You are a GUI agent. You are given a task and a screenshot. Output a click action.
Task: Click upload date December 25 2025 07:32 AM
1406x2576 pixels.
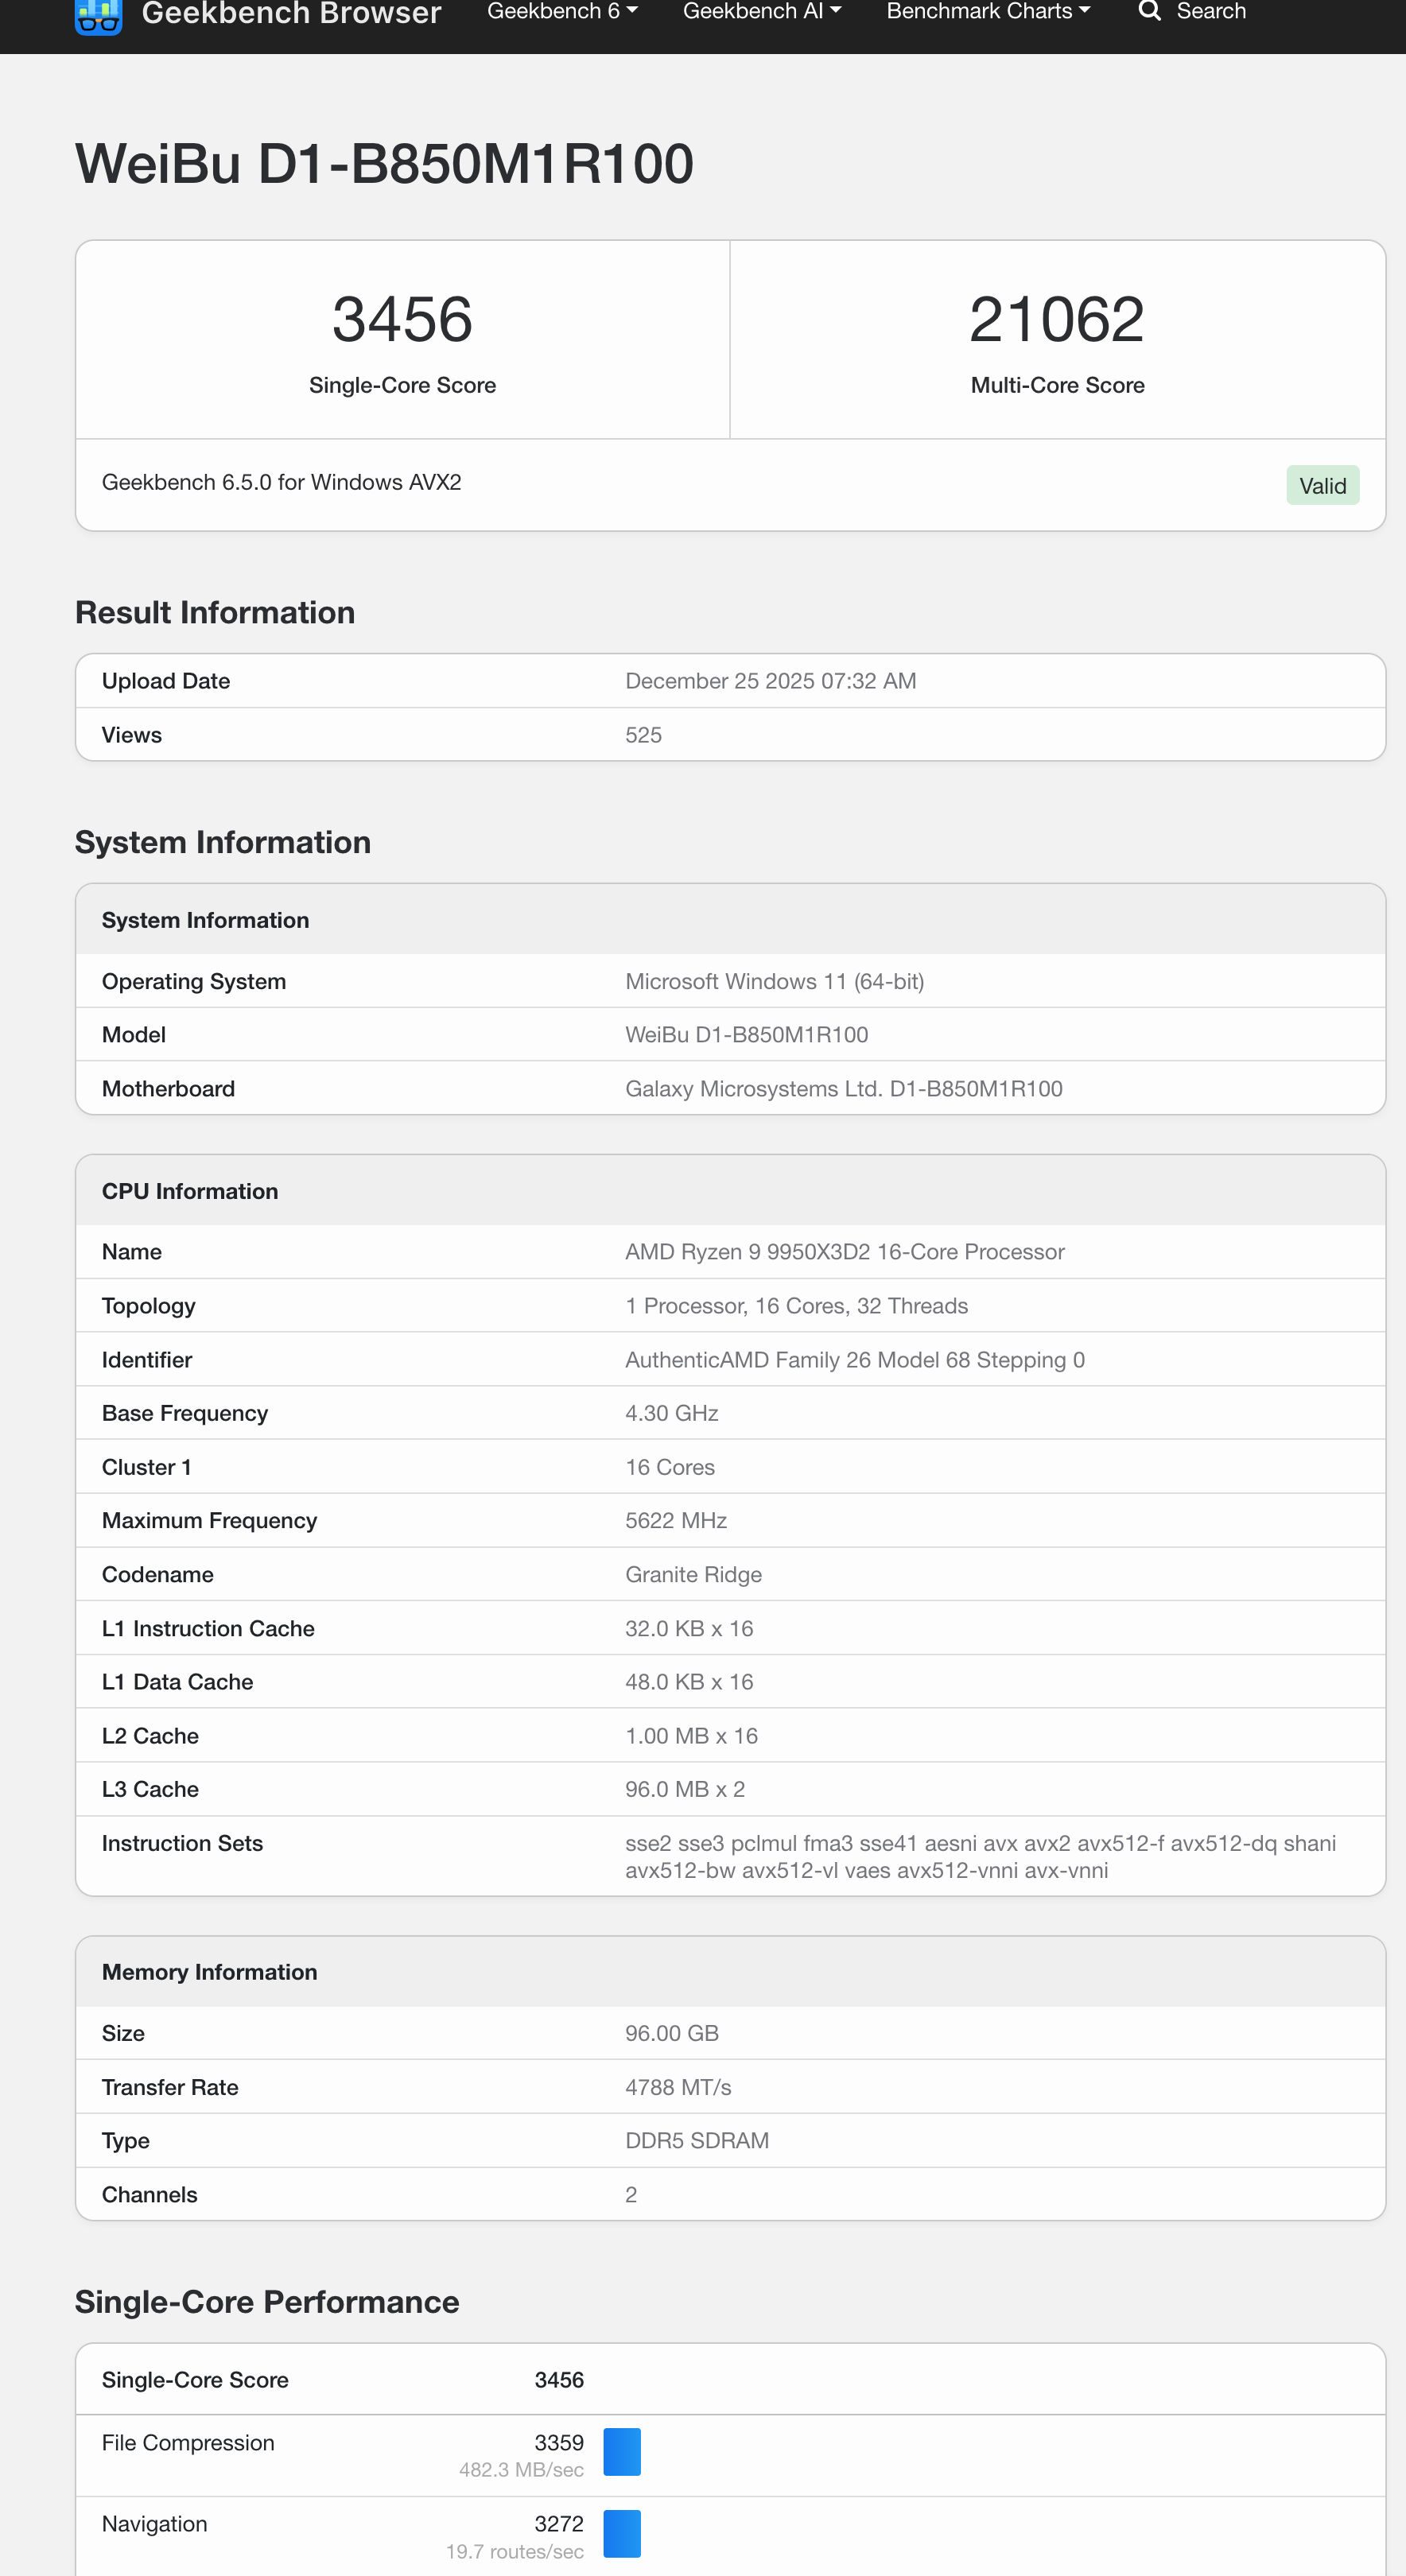tap(770, 681)
